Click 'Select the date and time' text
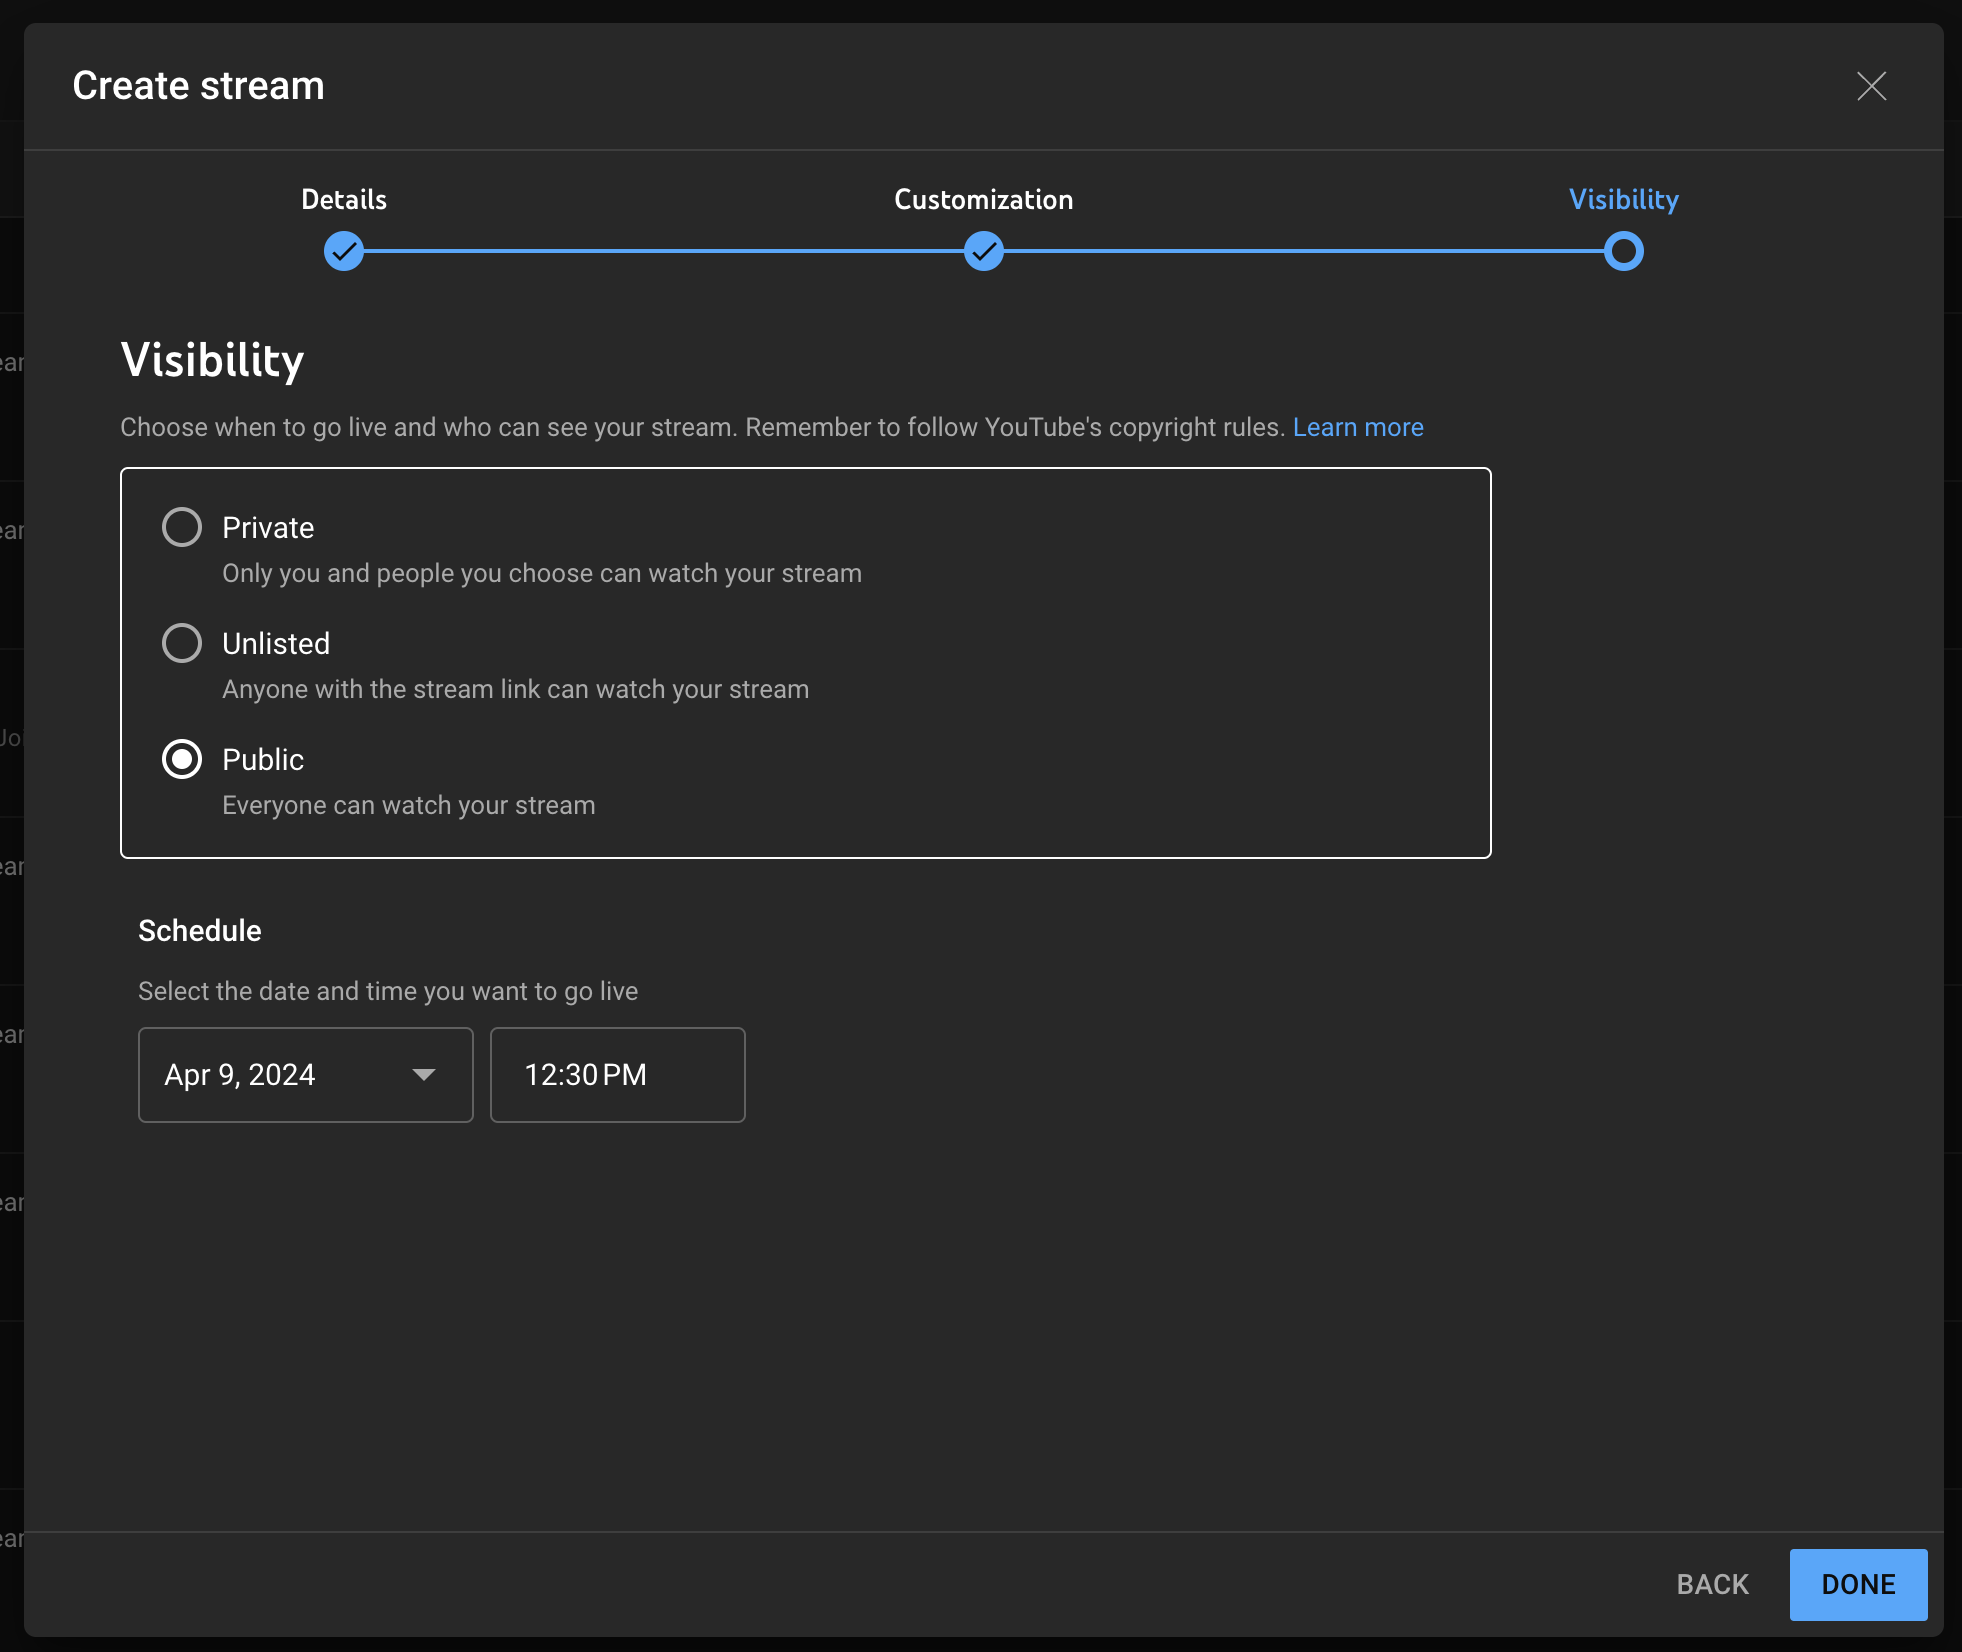The image size is (1962, 1652). [x=388, y=991]
